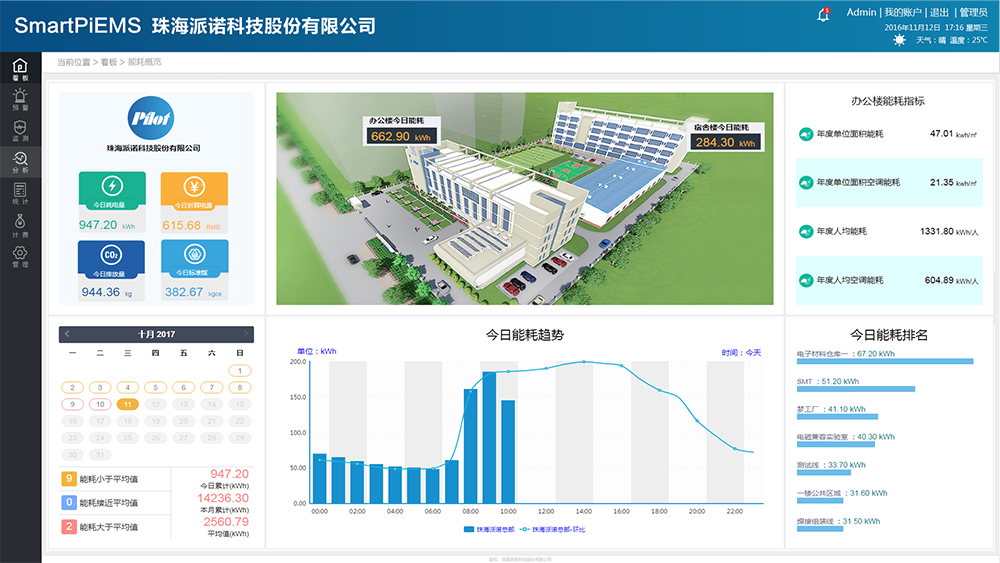Open the 看板 dashboard sidebar icon
Image resolution: width=1000 pixels, height=563 pixels.
tap(20, 68)
